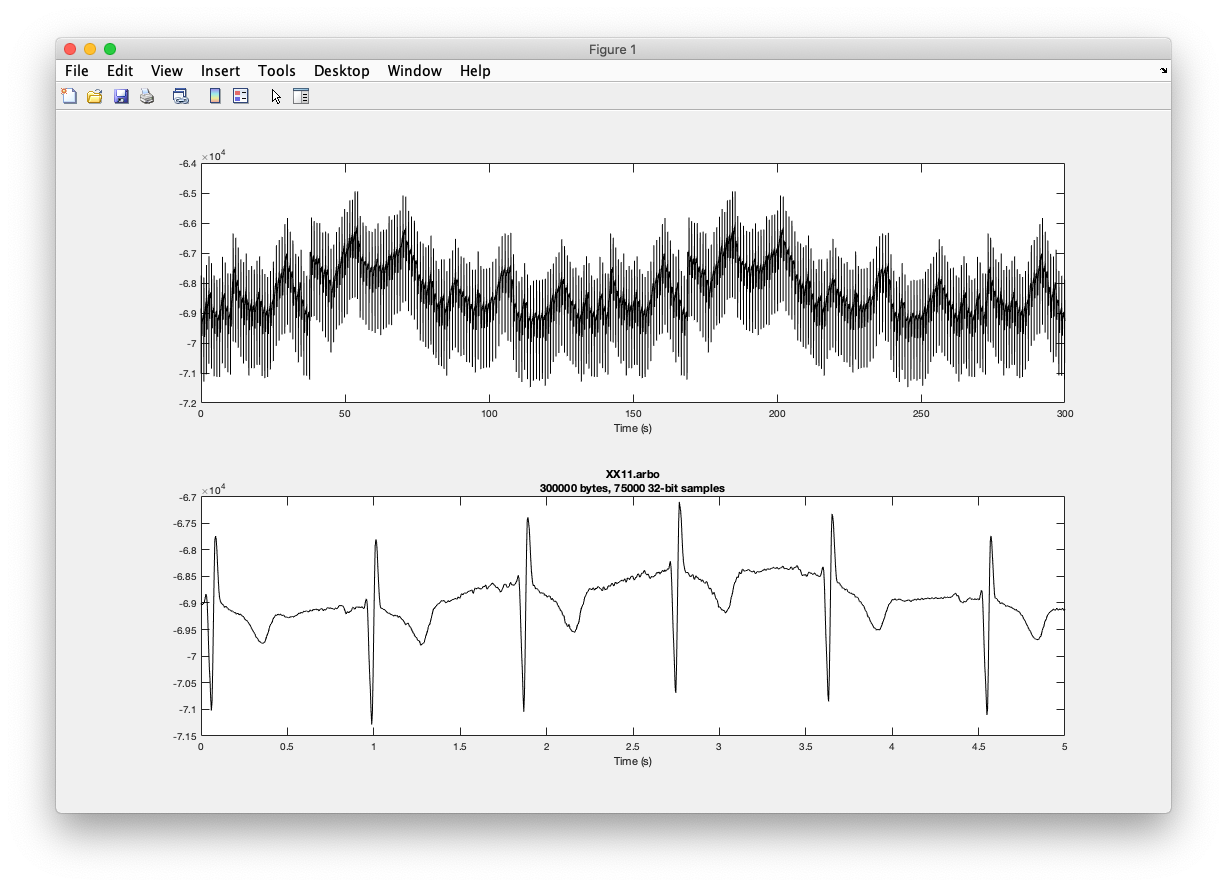Image resolution: width=1227 pixels, height=887 pixels.
Task: Open the Edit menu
Action: click(120, 71)
